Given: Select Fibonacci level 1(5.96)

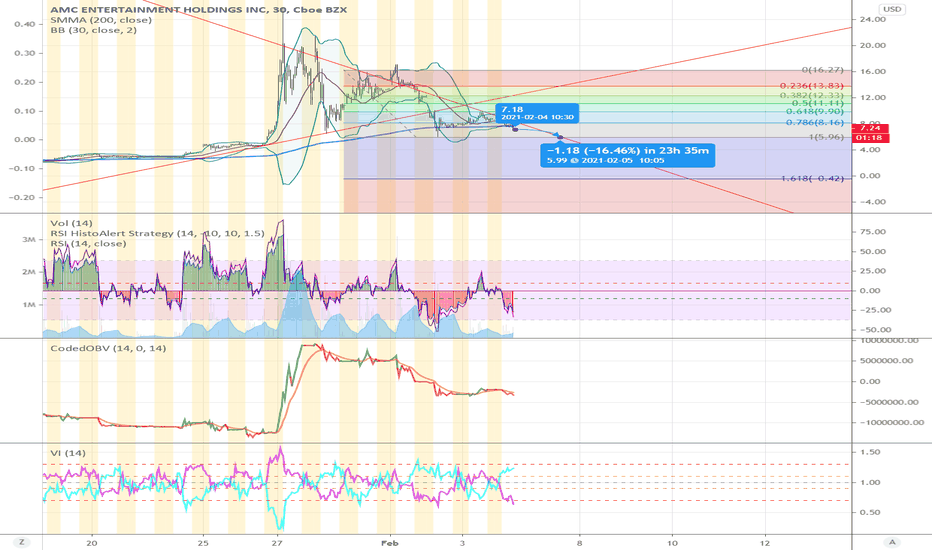Looking at the screenshot, I should [826, 137].
